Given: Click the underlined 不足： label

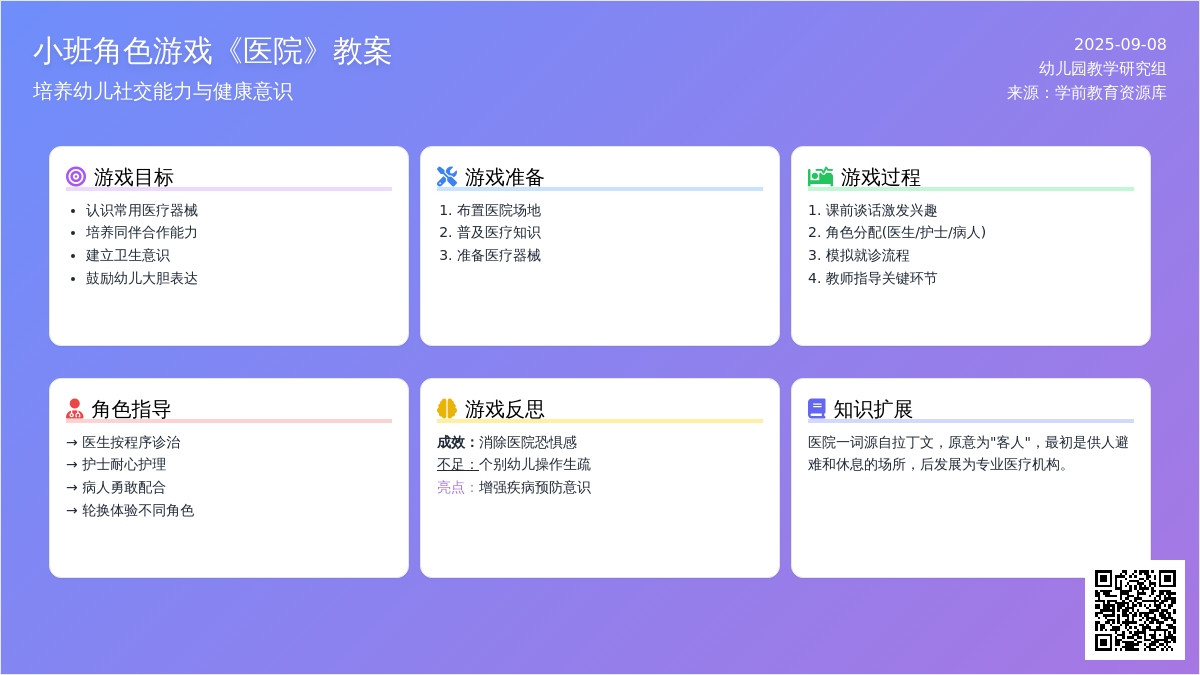Looking at the screenshot, I should [x=457, y=465].
